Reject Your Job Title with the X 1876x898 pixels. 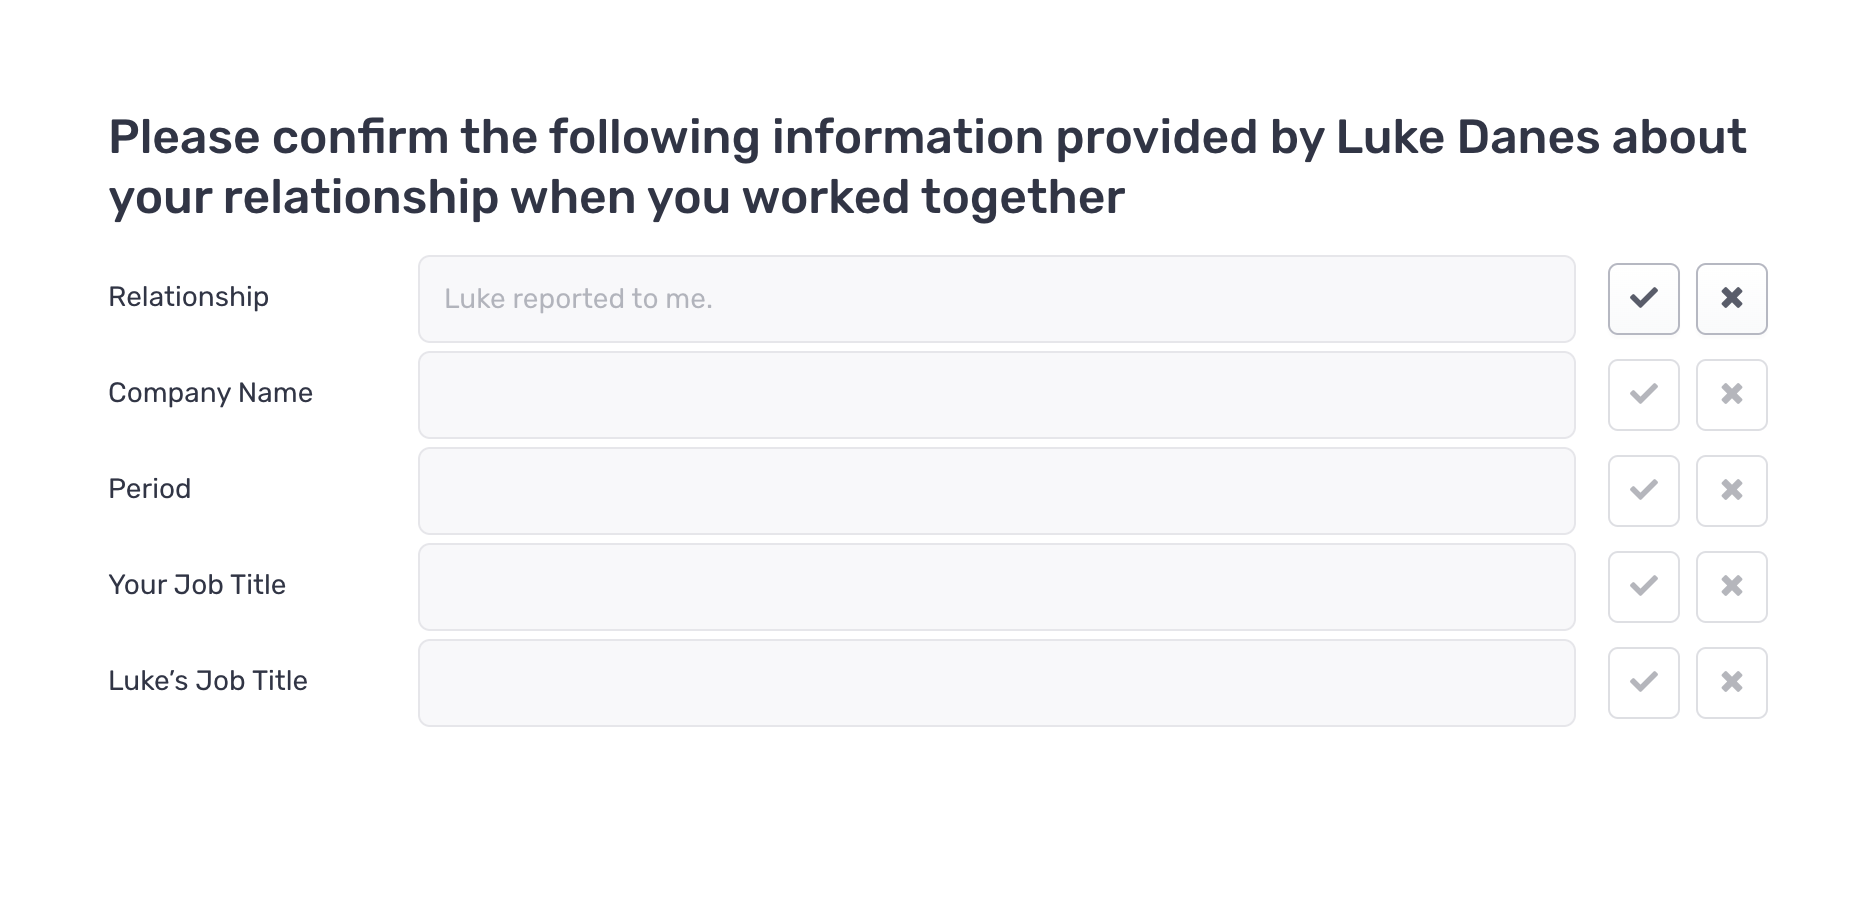coord(1731,586)
